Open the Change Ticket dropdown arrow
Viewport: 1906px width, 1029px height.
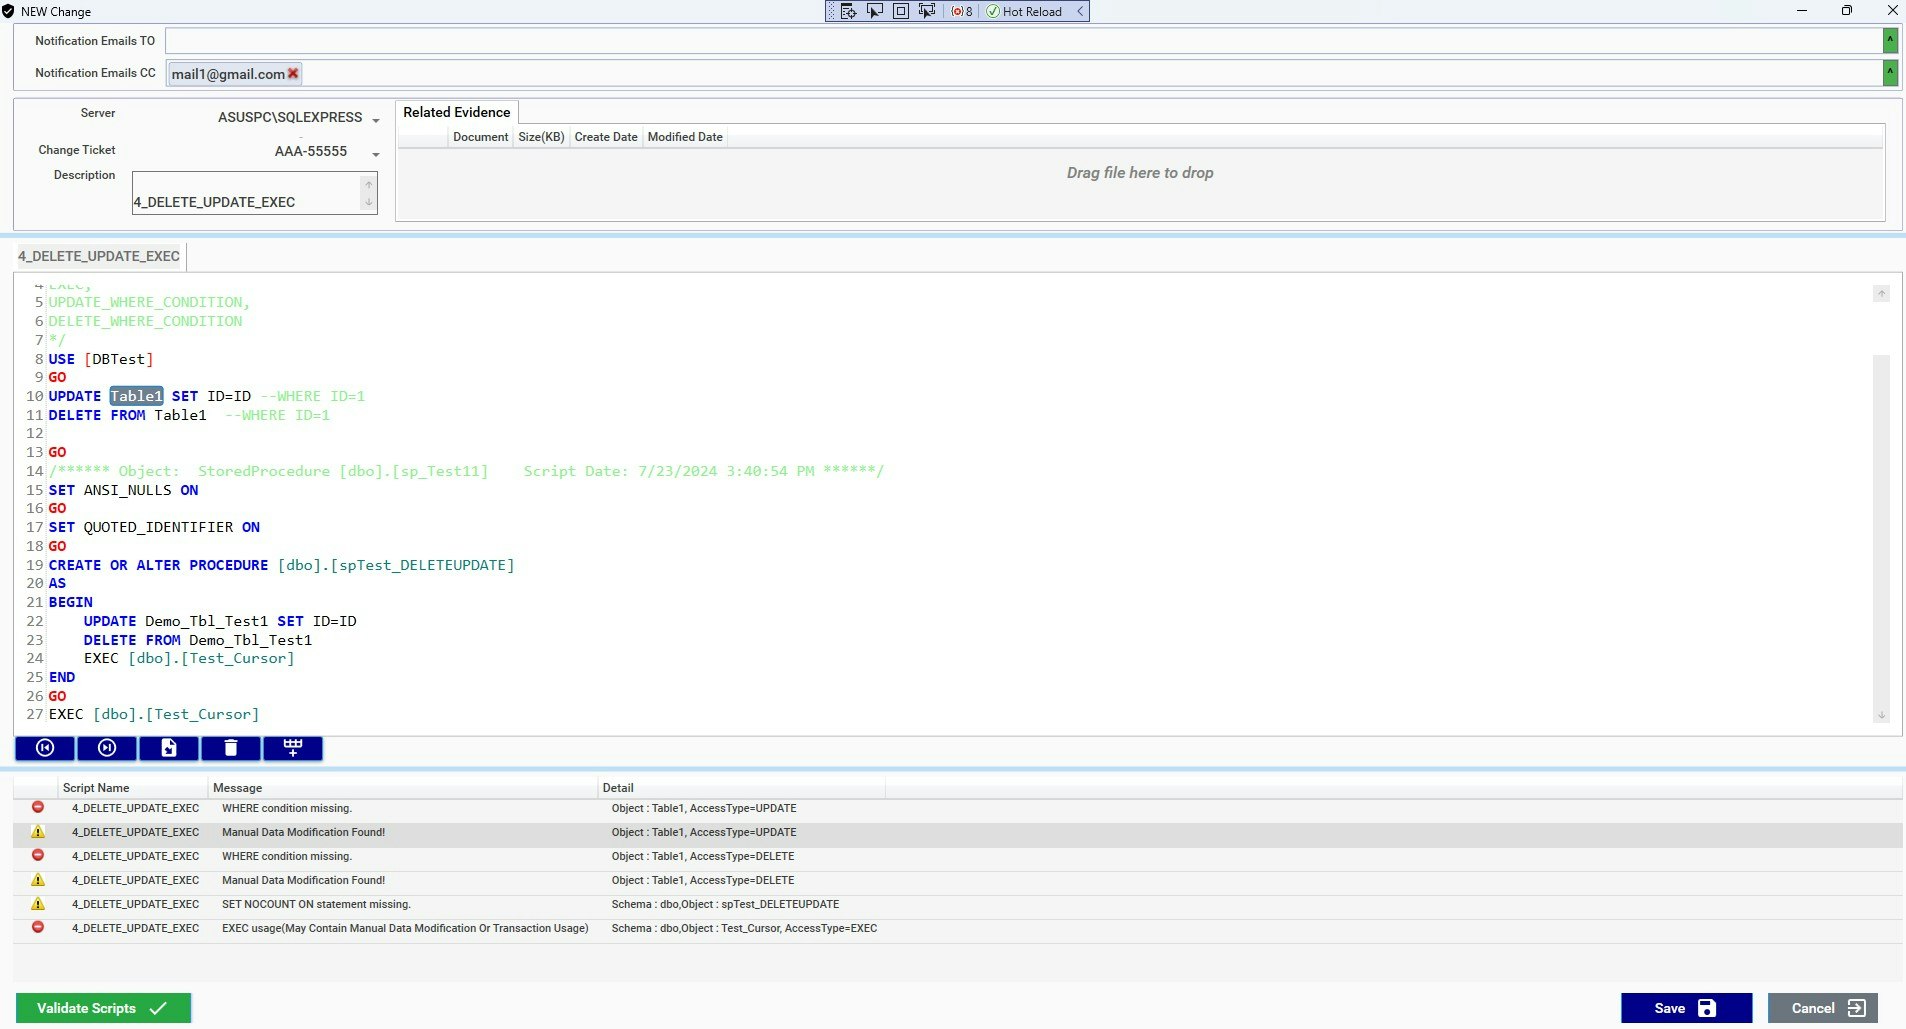(x=376, y=154)
